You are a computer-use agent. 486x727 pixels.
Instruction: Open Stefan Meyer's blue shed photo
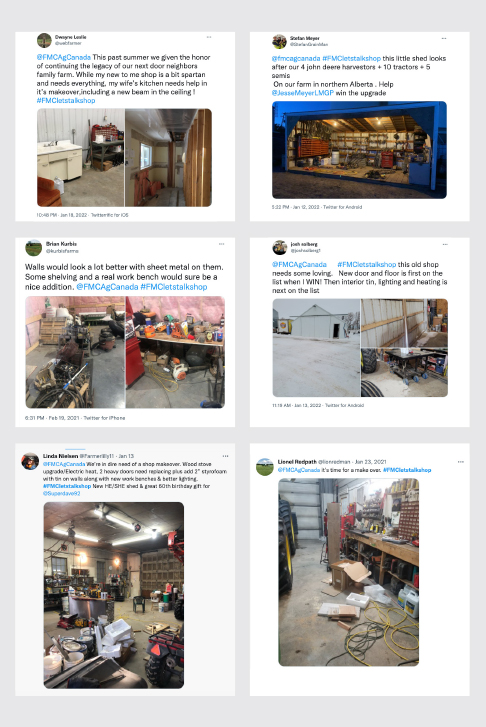359,150
